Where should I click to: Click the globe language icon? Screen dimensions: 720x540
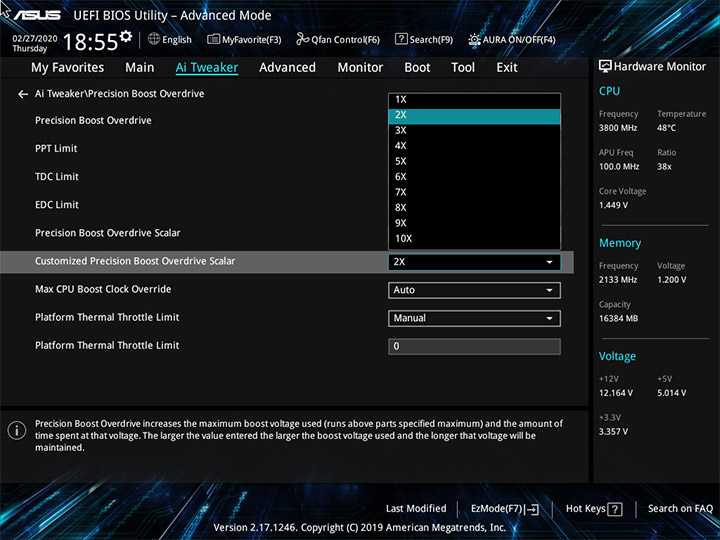(154, 39)
